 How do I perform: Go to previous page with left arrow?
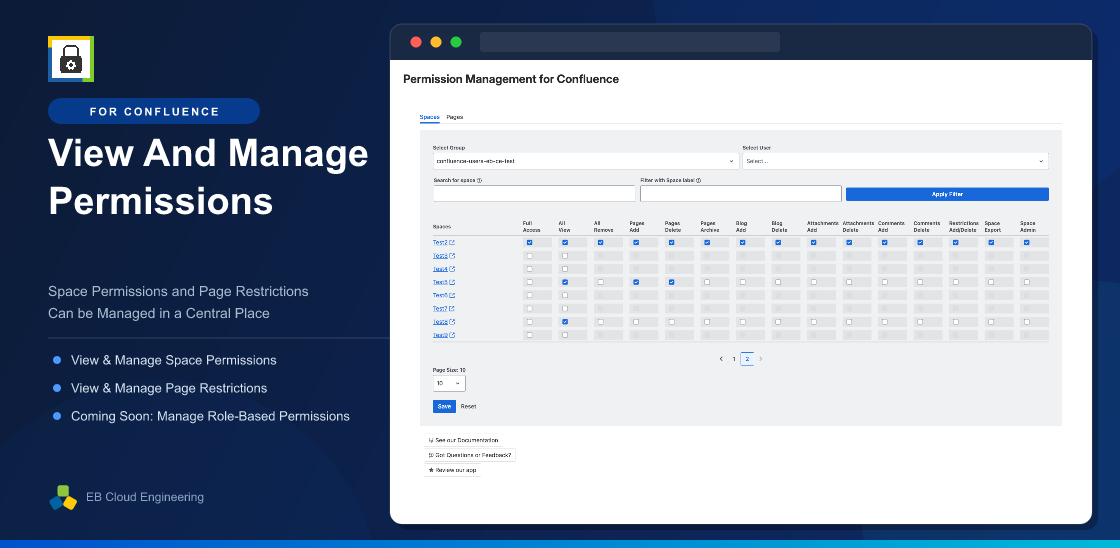pos(721,359)
